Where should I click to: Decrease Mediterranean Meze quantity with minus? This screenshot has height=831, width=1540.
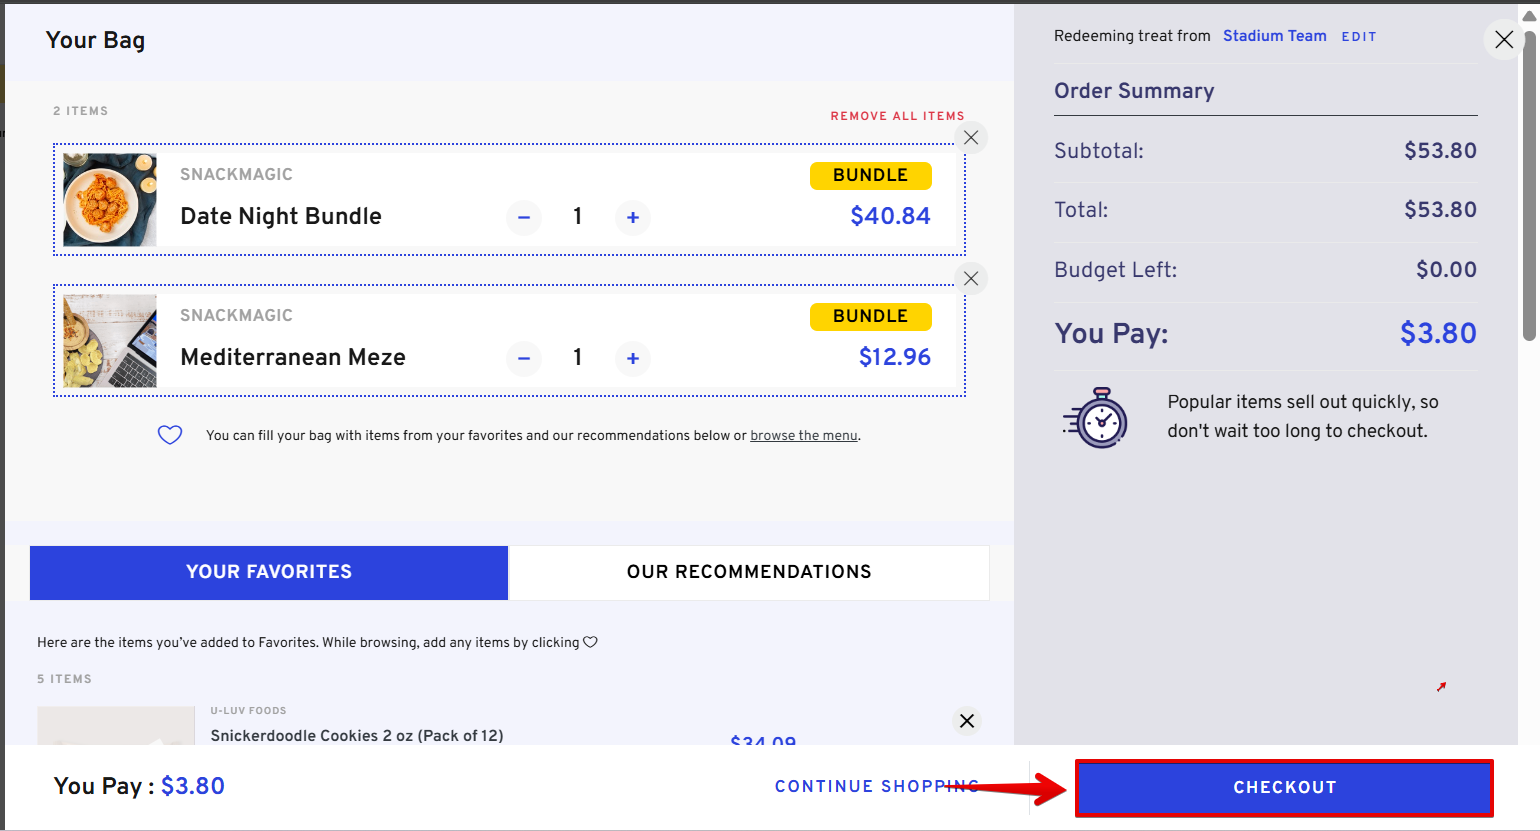524,358
